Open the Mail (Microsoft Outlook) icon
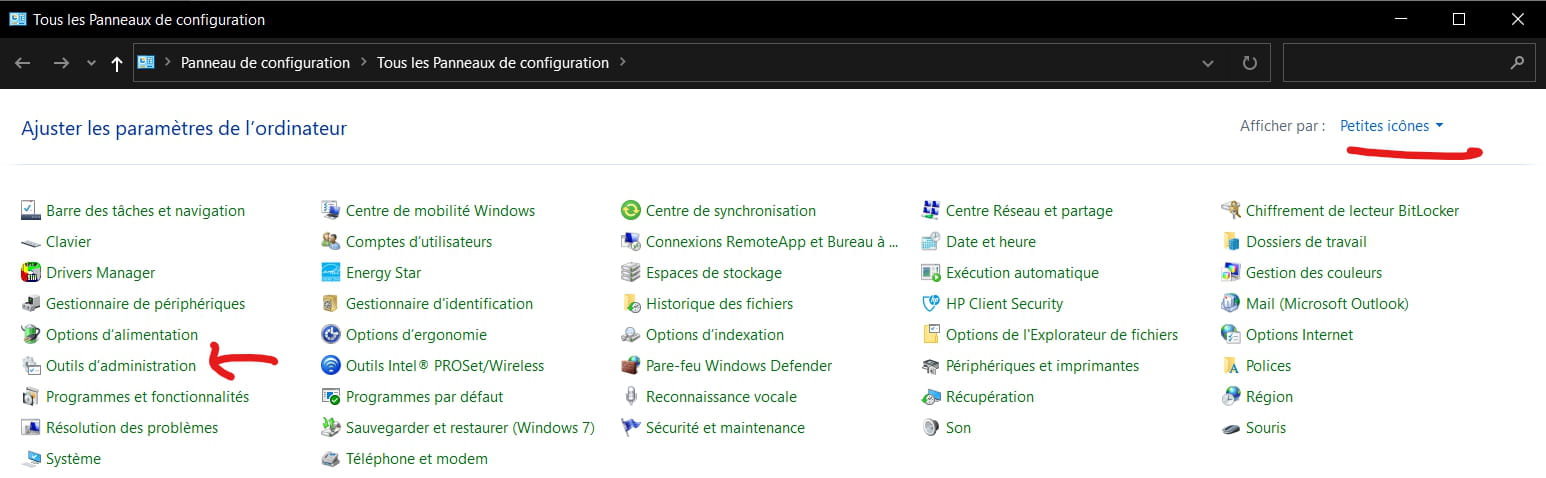Screen dimensions: 1546x478 [x=1230, y=304]
